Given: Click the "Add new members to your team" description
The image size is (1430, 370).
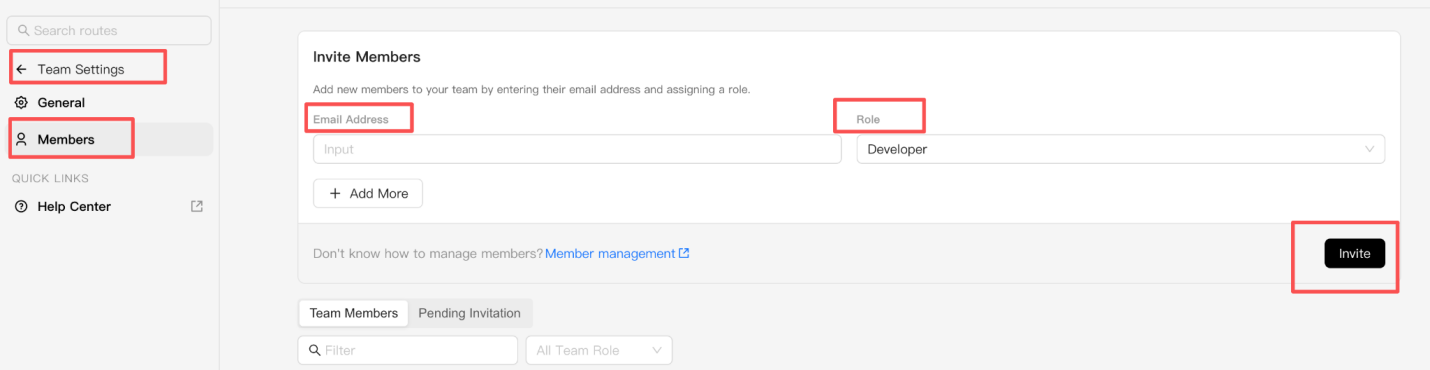Looking at the screenshot, I should tap(531, 89).
